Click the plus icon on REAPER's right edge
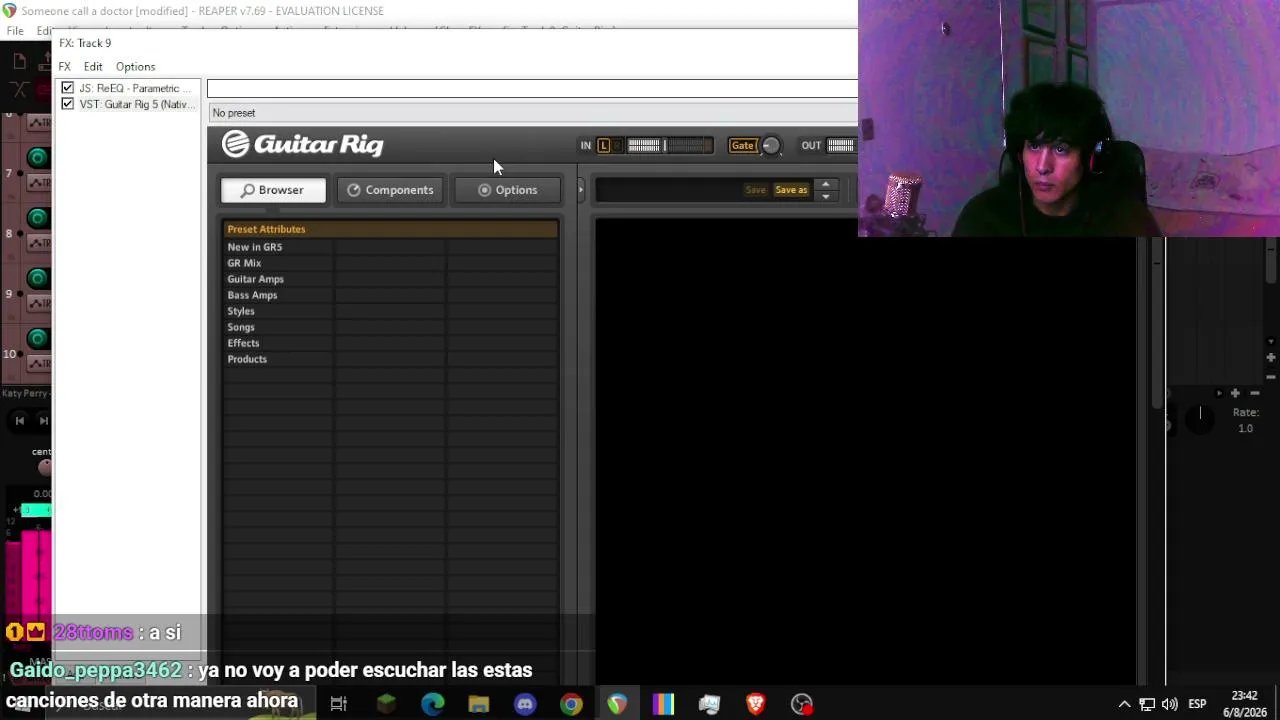The image size is (1280, 720). click(x=1271, y=357)
